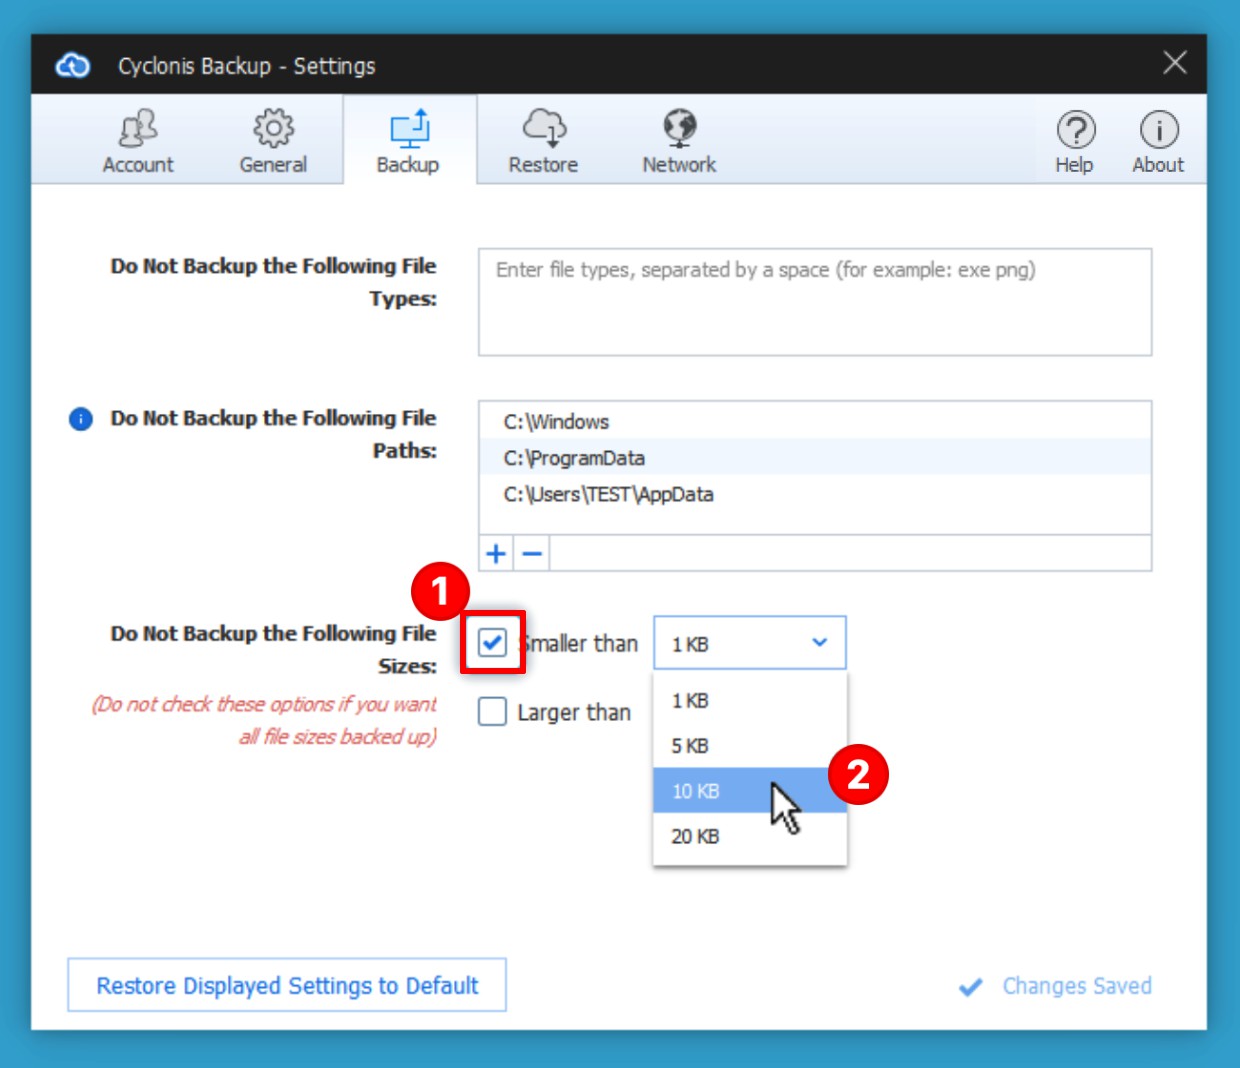The width and height of the screenshot is (1240, 1068).
Task: Select the C:\ProgramData path entry
Action: click(574, 458)
